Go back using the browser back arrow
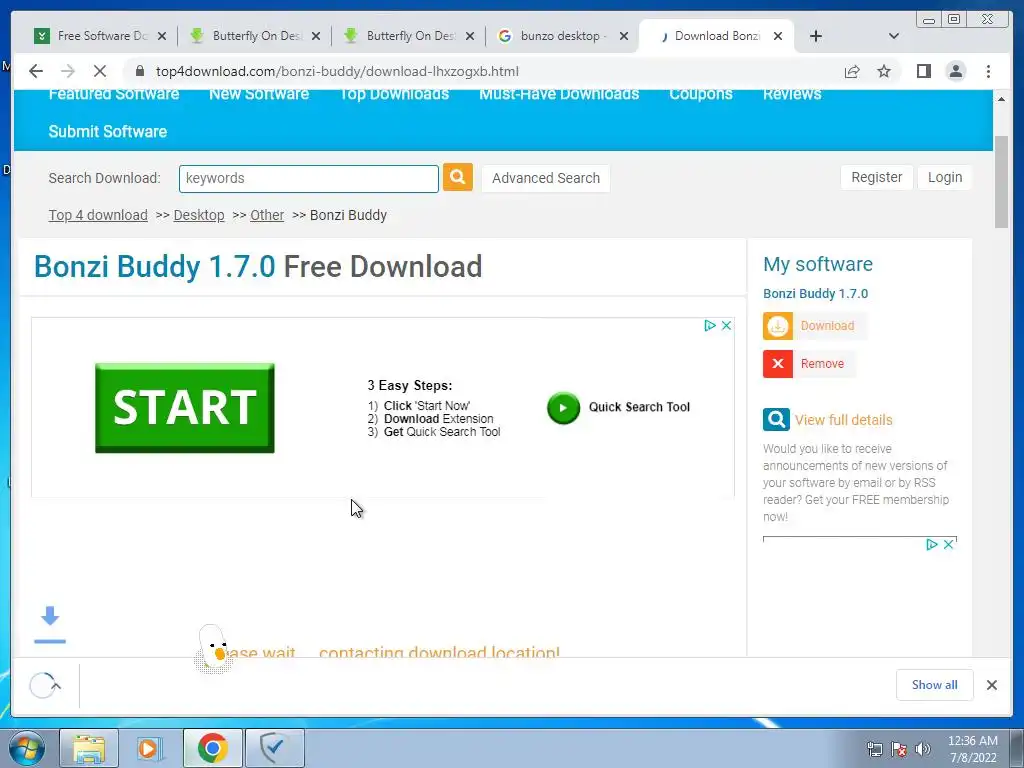1024x768 pixels. pos(36,71)
